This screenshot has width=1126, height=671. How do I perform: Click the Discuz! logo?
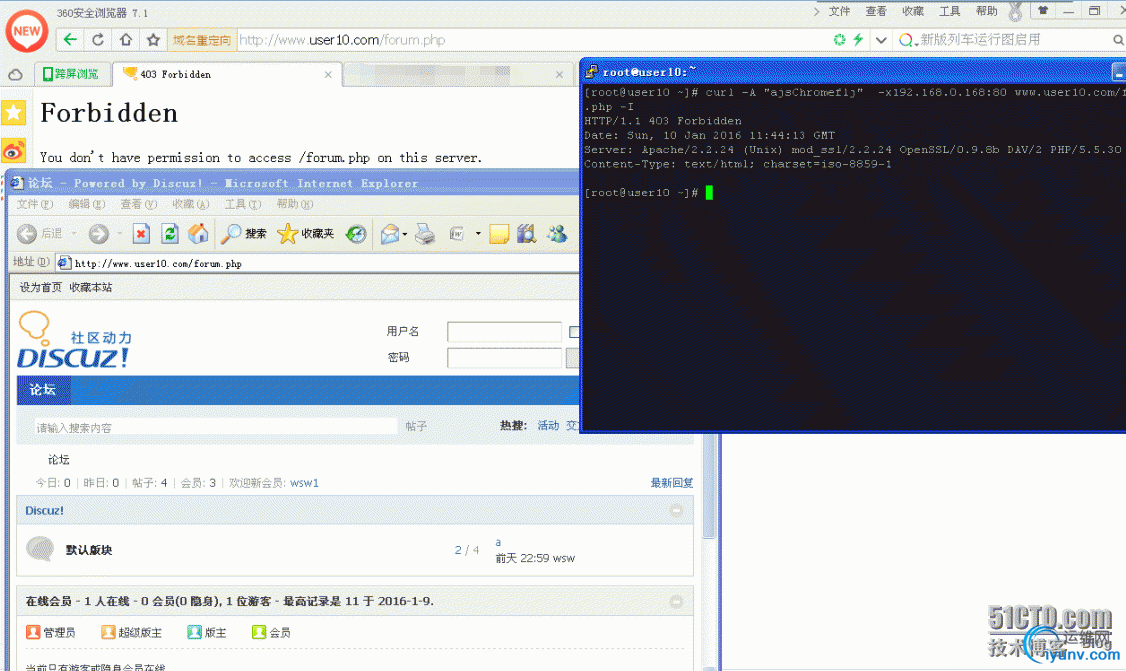coord(74,340)
